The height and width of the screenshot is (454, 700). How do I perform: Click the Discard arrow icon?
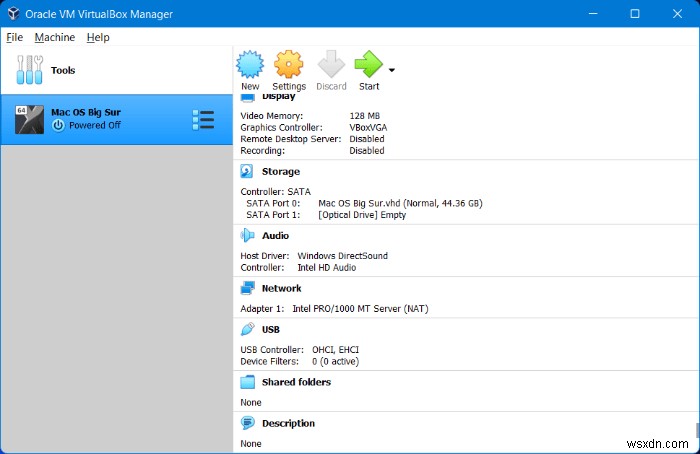[x=331, y=64]
